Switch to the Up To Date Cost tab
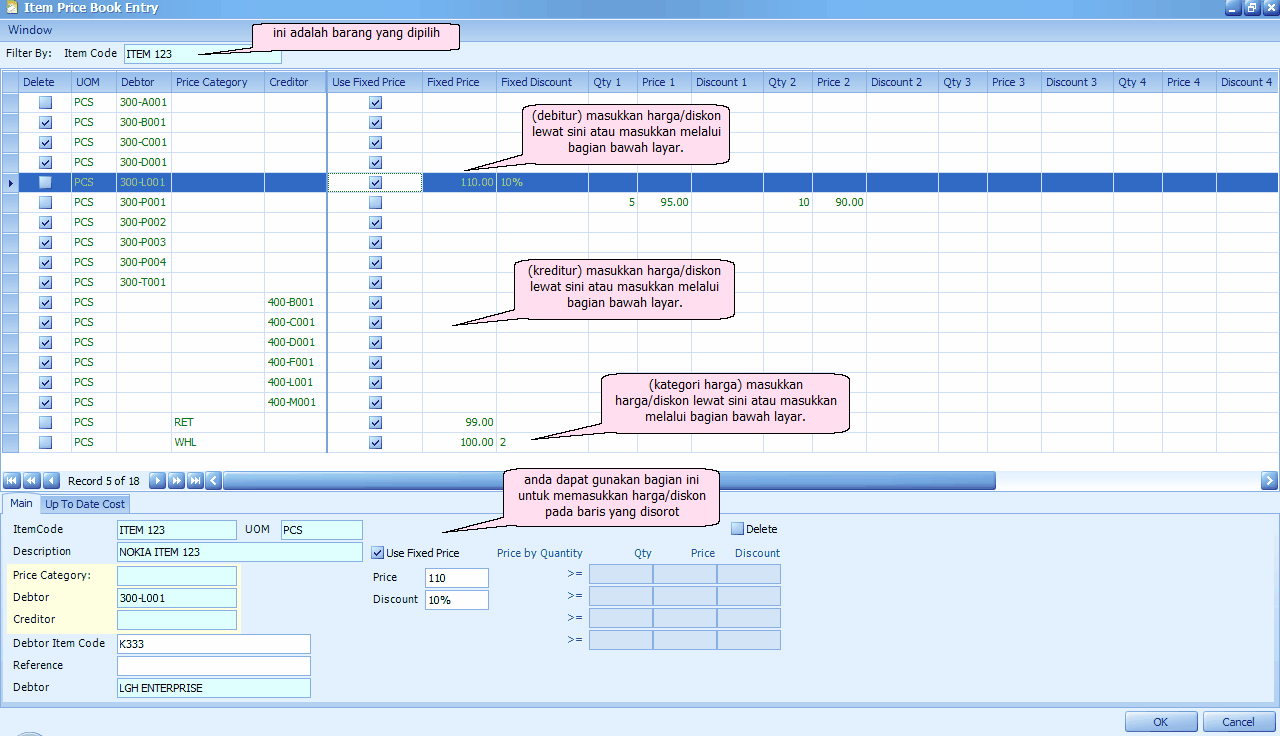This screenshot has height=738, width=1280. pyautogui.click(x=85, y=504)
